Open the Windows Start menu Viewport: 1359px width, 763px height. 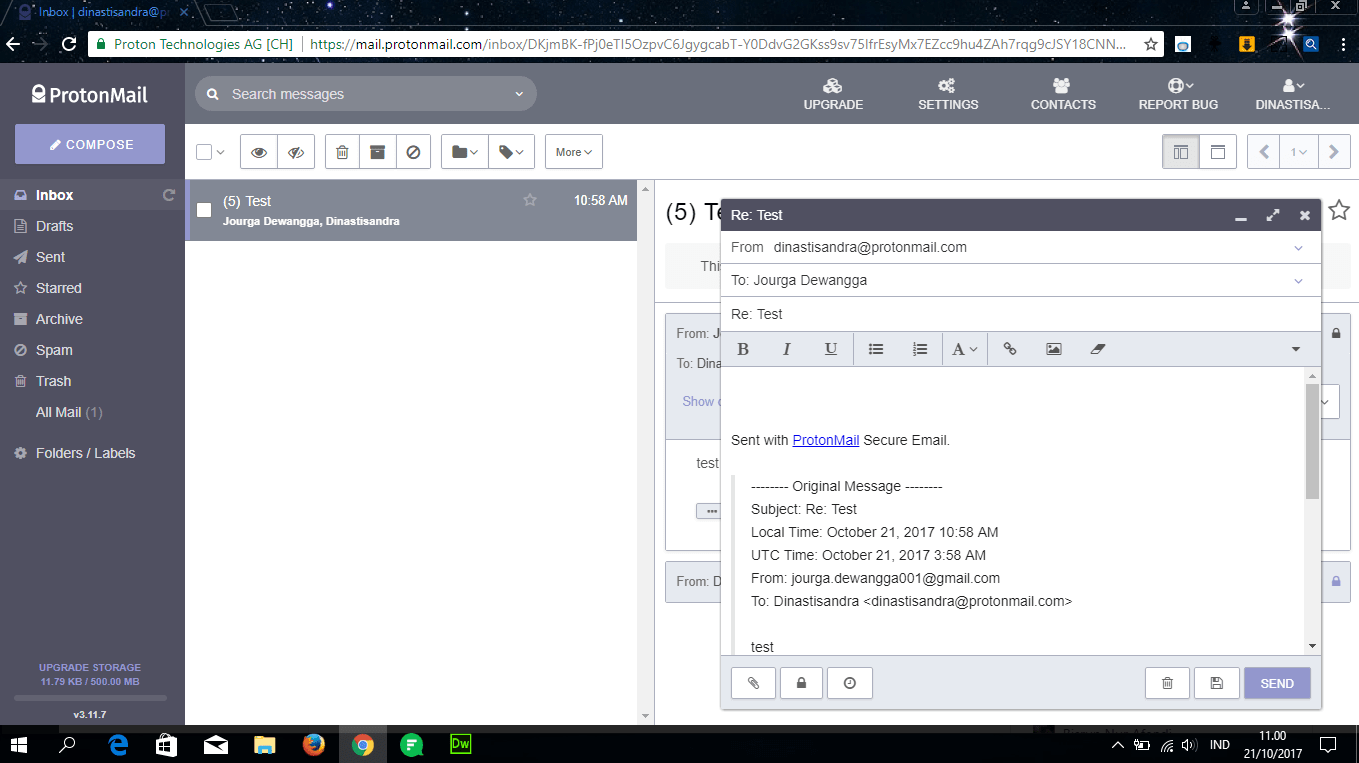pos(19,745)
